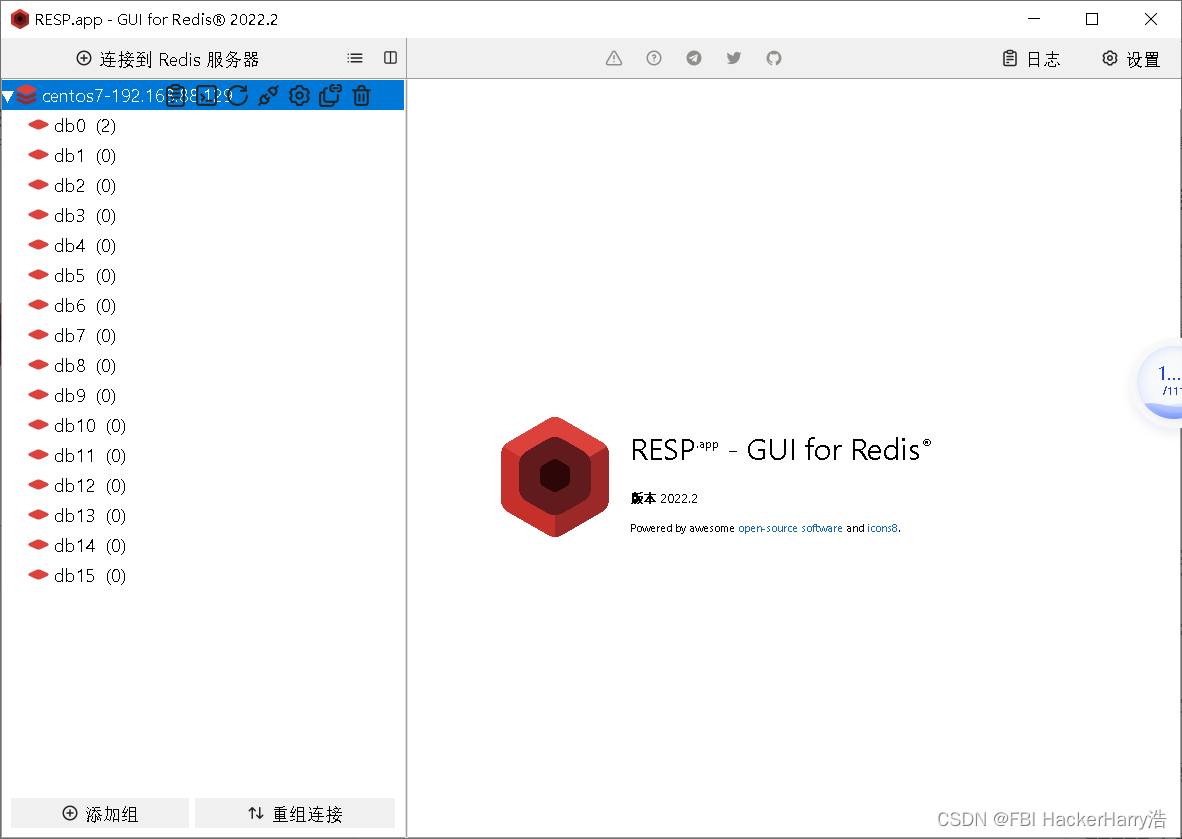Screen dimensions: 1182x839
Task: Click the 重组连接 button
Action: [x=294, y=813]
